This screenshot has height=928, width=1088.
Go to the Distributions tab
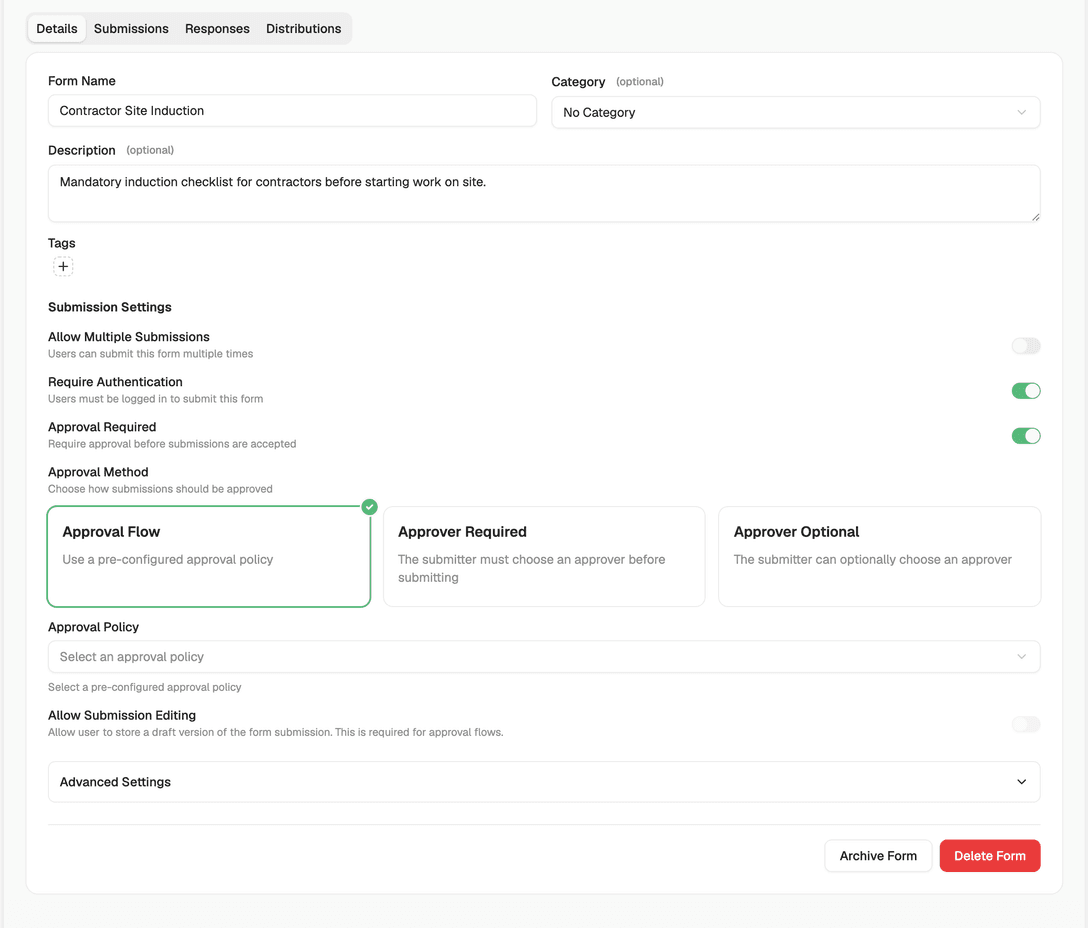click(x=303, y=28)
